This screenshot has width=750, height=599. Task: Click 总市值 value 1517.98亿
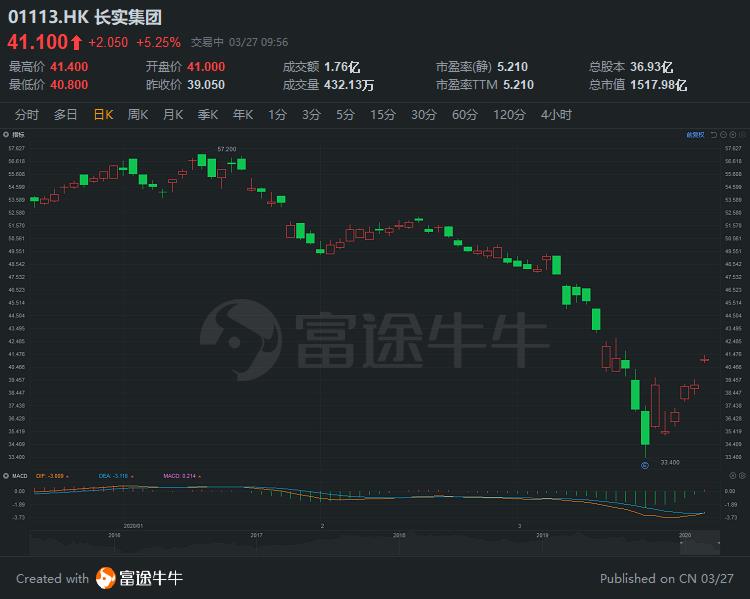(x=659, y=85)
